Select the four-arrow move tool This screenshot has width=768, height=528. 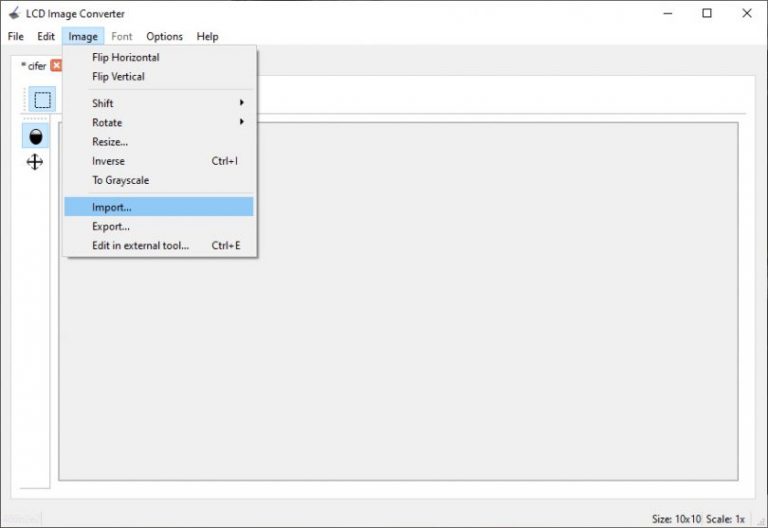(x=35, y=161)
